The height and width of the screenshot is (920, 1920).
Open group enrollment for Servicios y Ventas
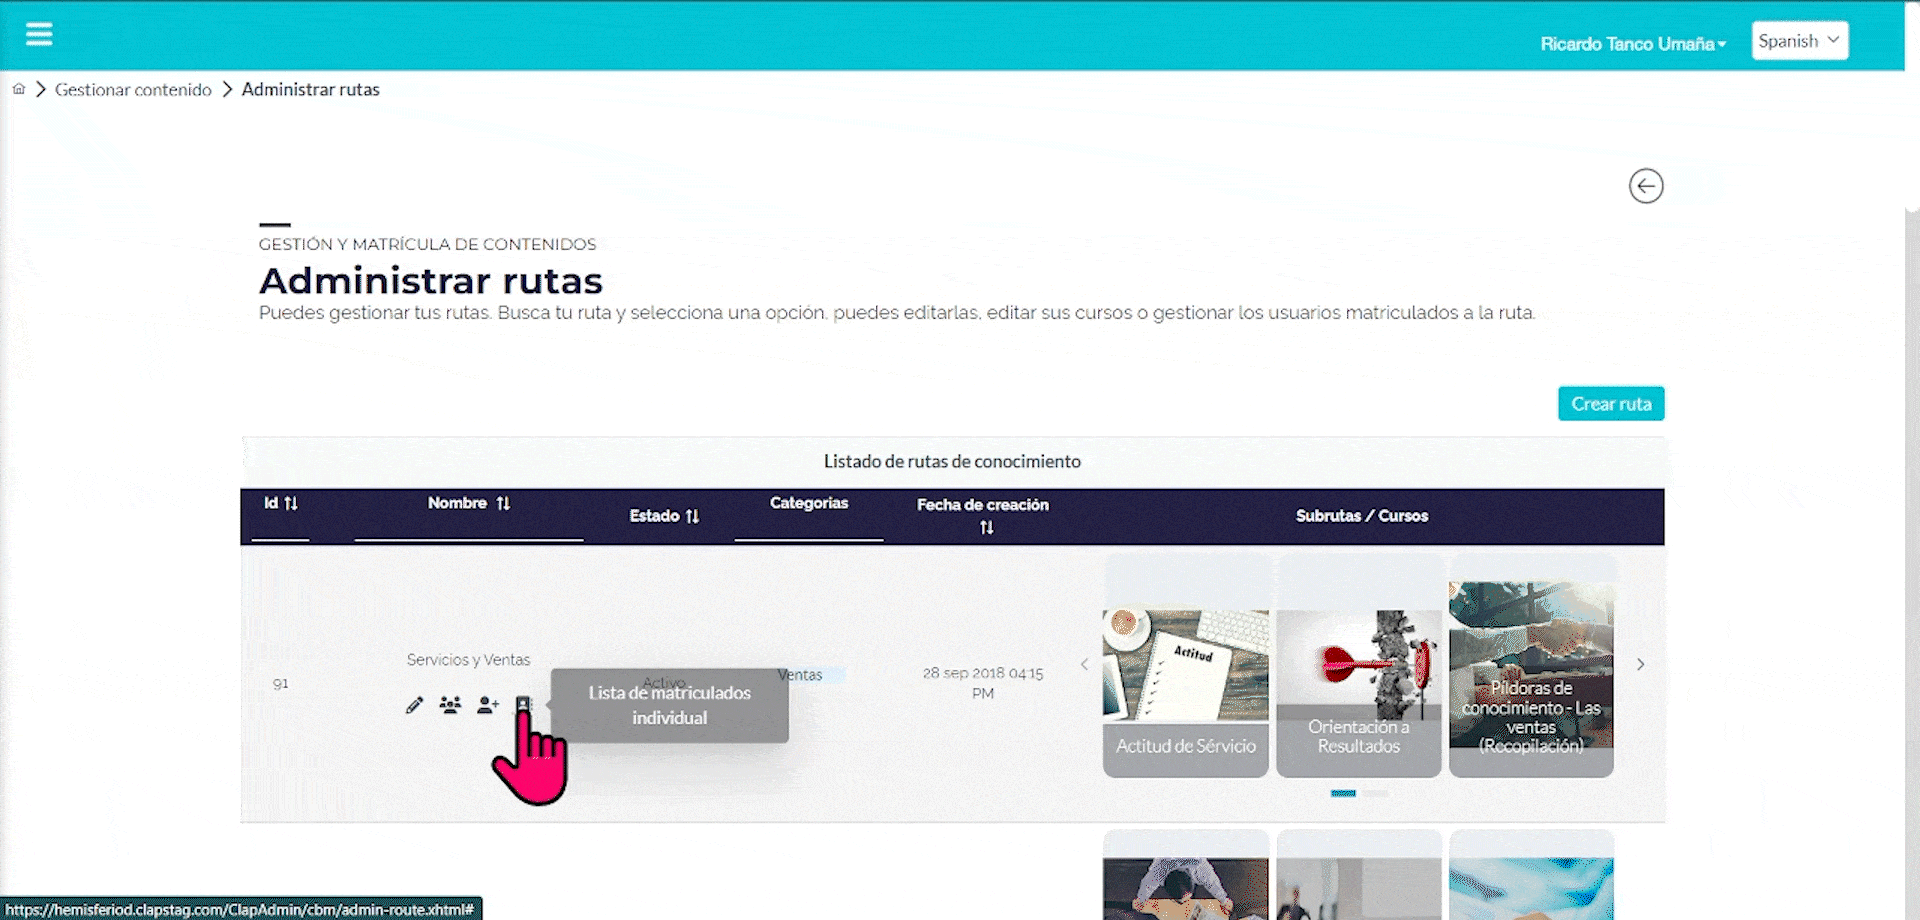pos(451,705)
